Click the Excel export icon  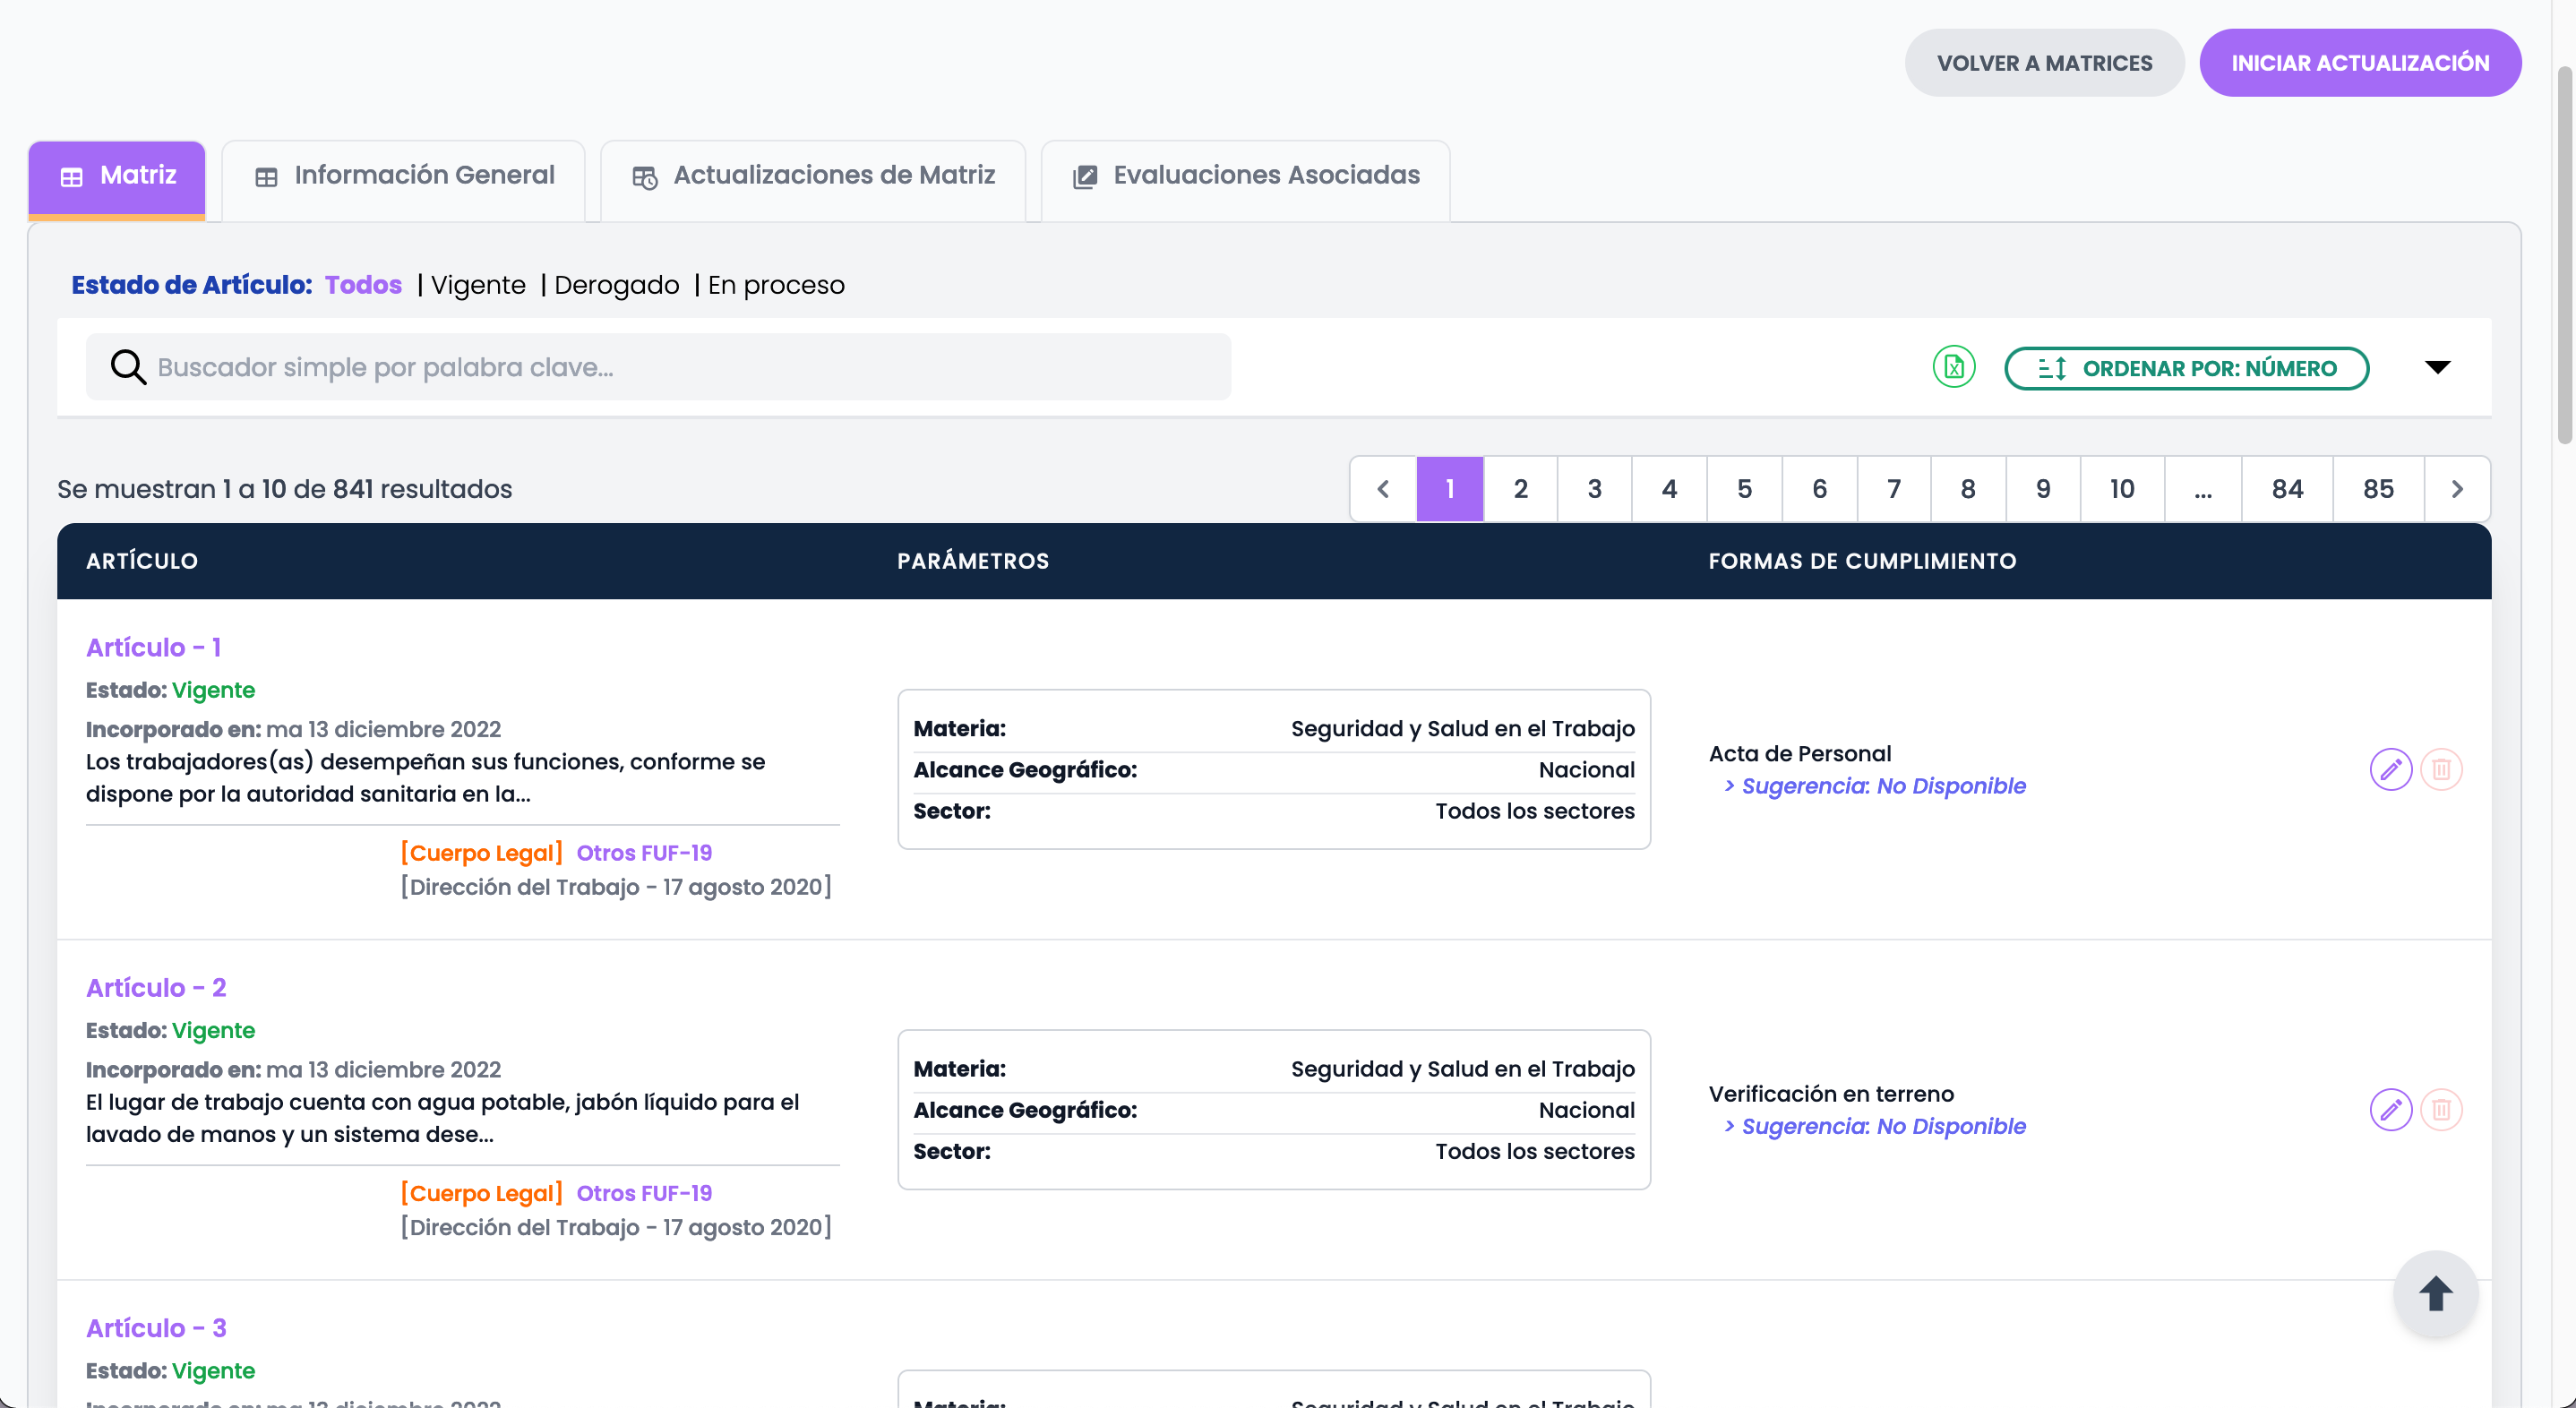pos(1953,367)
